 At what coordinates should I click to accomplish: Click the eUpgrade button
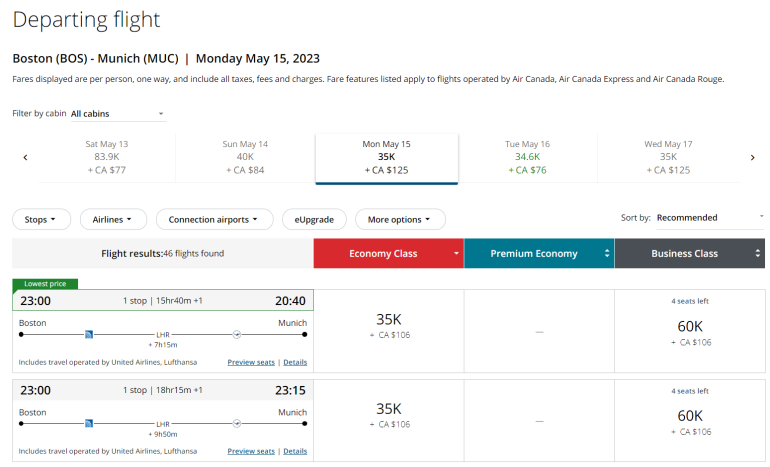[314, 219]
